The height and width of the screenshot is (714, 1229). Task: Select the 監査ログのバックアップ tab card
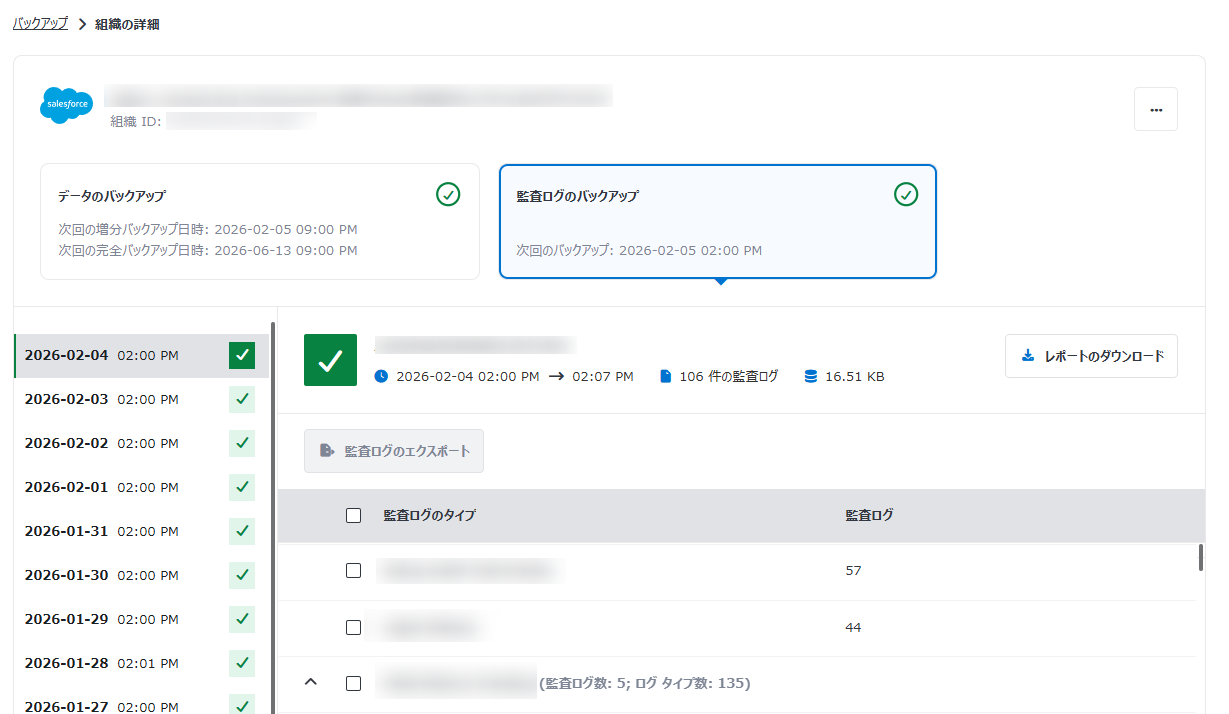click(x=717, y=221)
